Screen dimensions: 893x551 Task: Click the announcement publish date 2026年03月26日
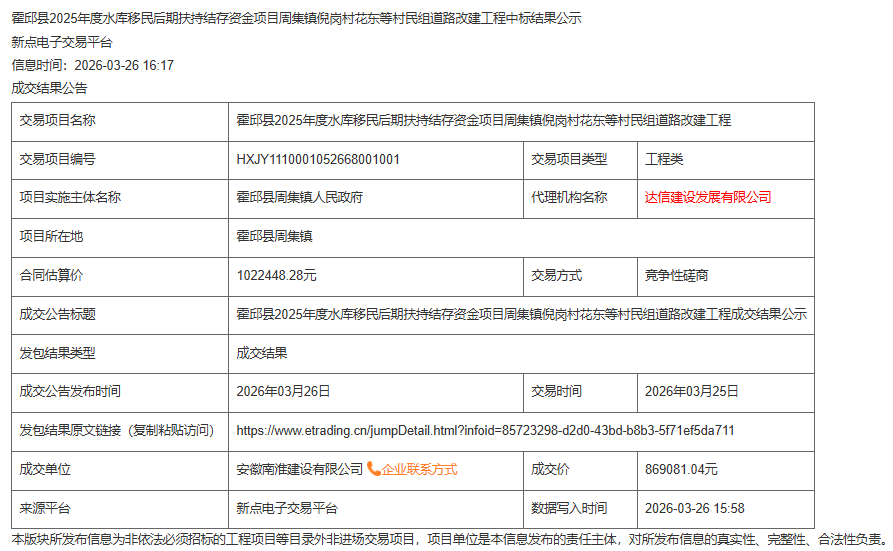click(283, 391)
